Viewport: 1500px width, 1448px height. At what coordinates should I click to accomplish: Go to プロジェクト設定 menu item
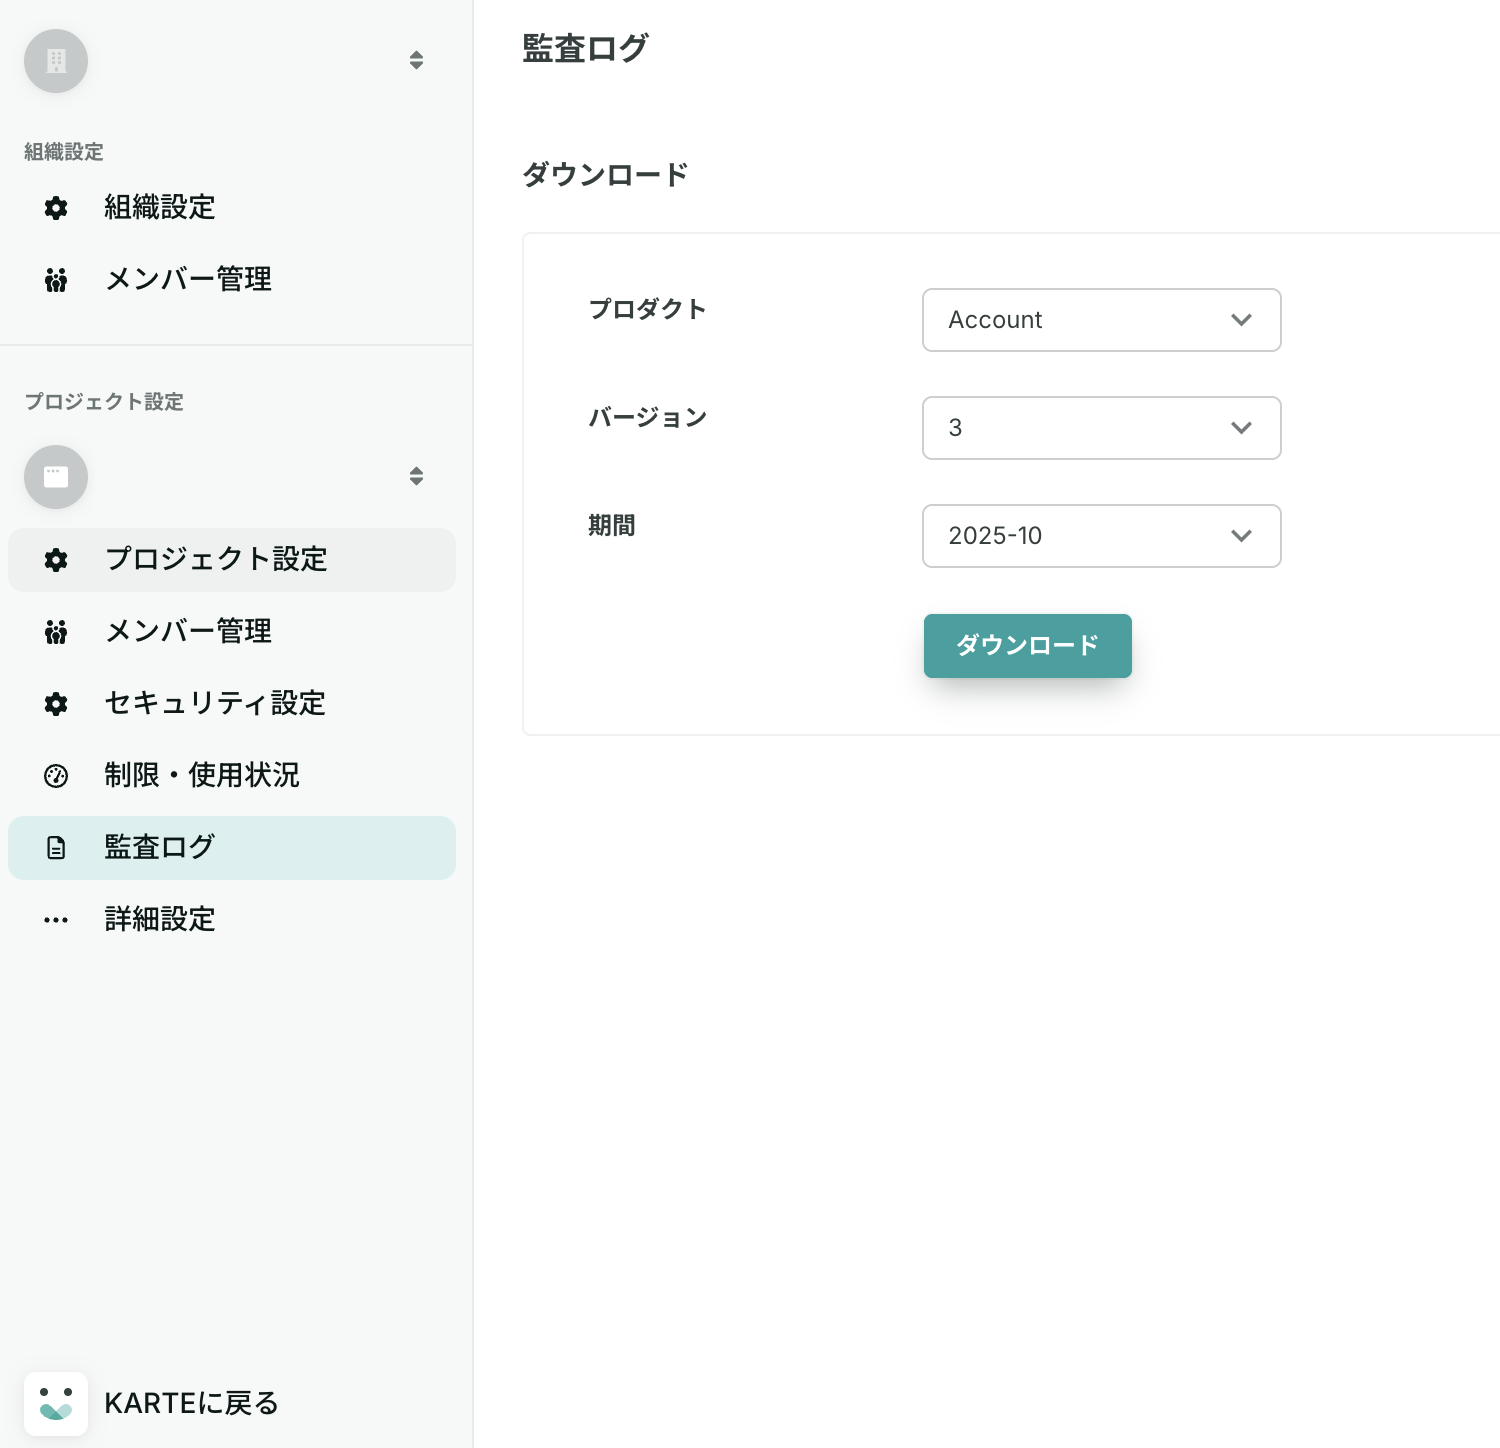(x=232, y=560)
